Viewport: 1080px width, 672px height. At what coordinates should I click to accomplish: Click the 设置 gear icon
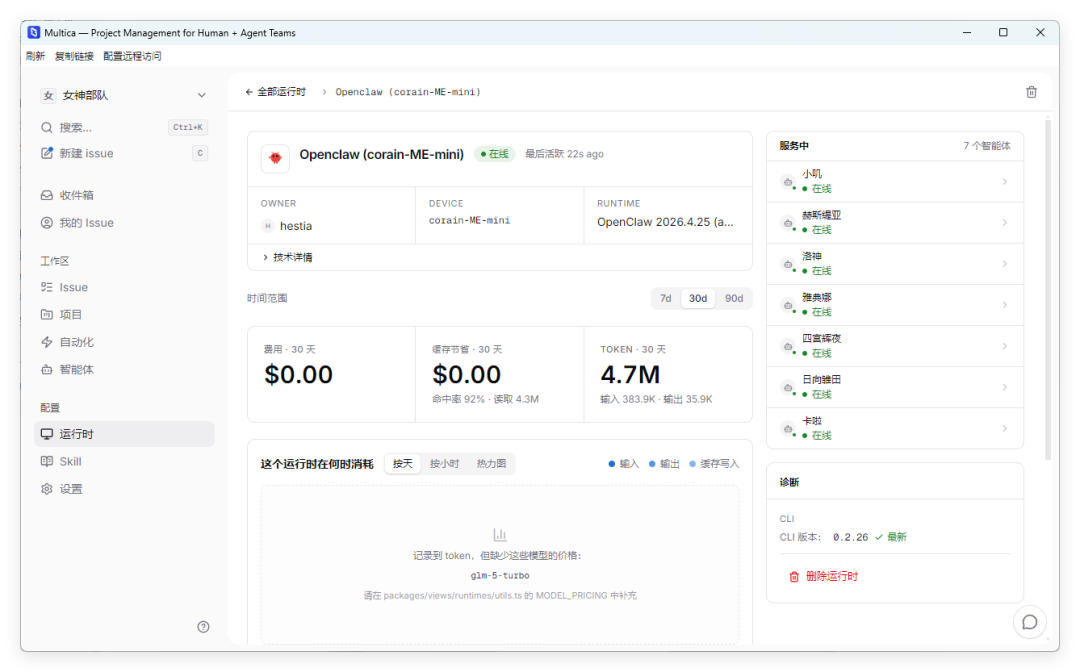tap(47, 489)
